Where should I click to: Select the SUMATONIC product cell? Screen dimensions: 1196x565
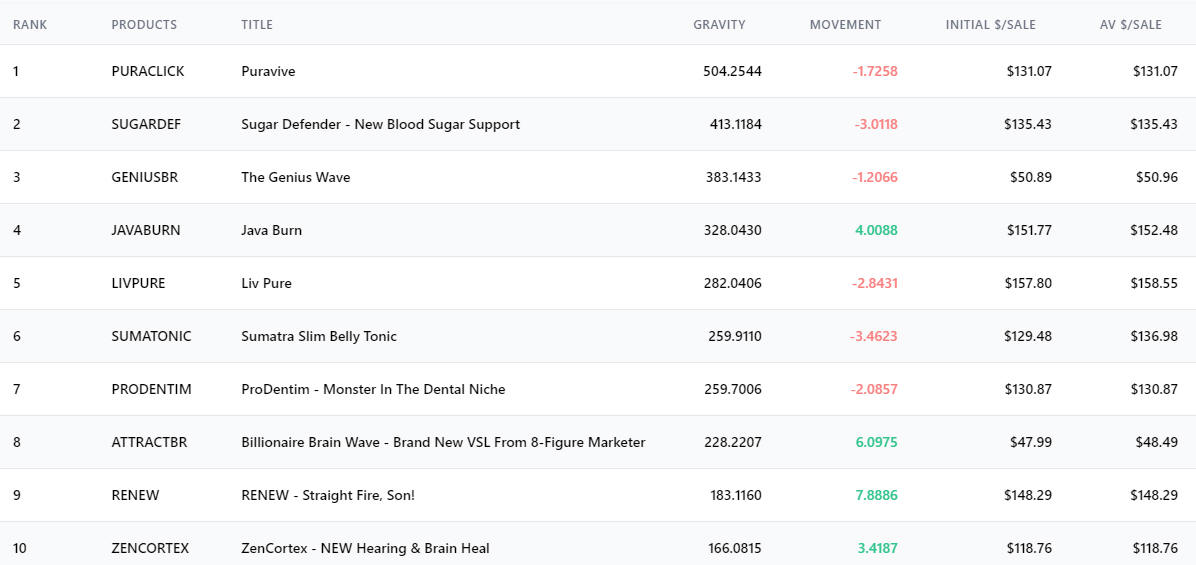pos(152,336)
